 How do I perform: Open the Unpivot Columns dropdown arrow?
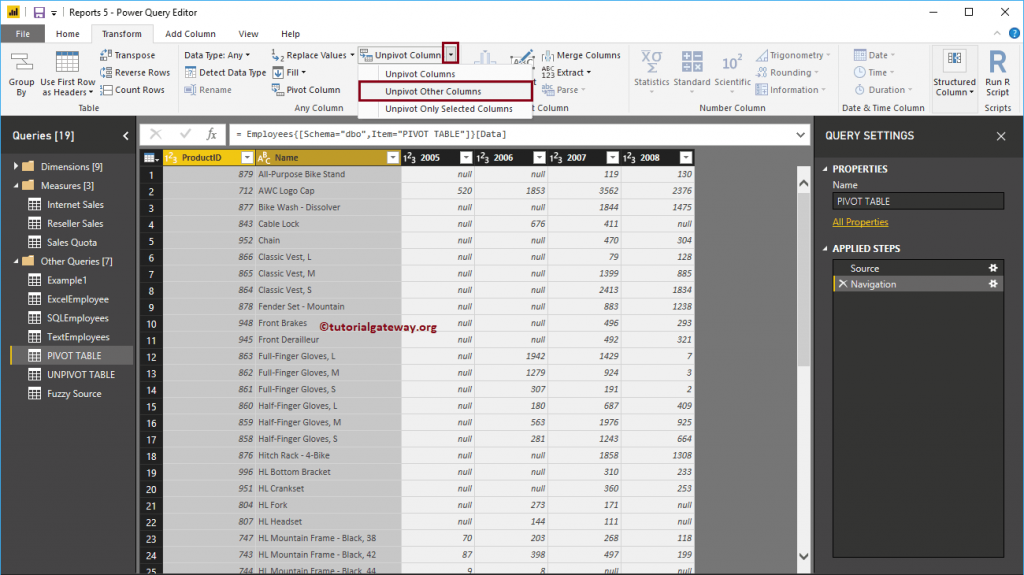tap(451, 55)
